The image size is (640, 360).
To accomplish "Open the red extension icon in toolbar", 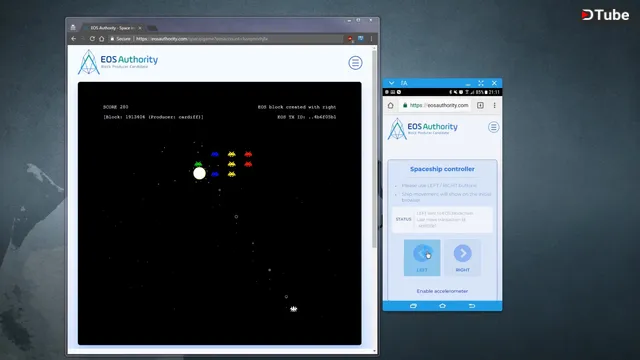I will point(350,39).
